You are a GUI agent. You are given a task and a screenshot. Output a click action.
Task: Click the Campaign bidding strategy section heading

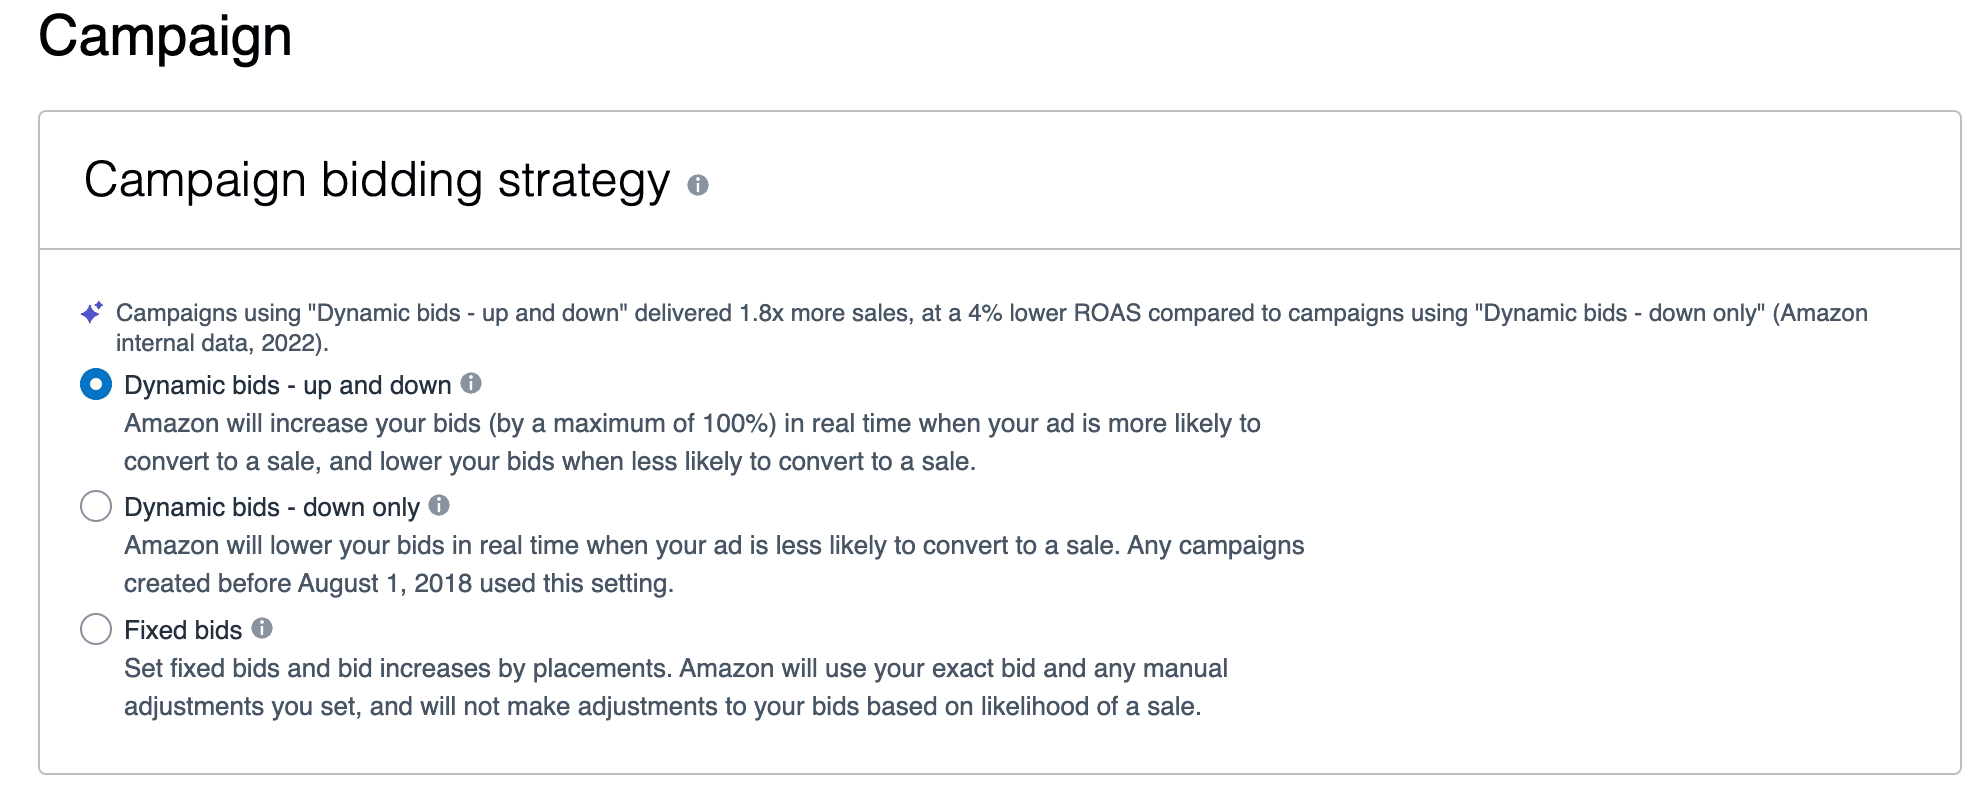[x=377, y=181]
